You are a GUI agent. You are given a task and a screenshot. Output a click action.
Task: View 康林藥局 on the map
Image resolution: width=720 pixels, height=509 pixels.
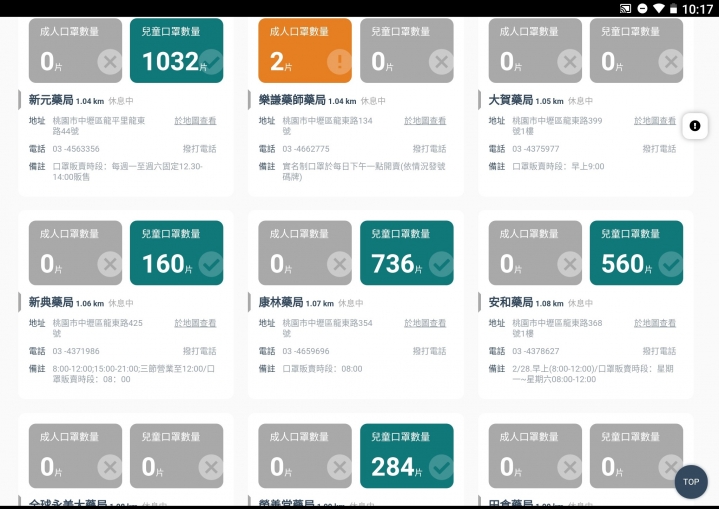[x=425, y=323]
